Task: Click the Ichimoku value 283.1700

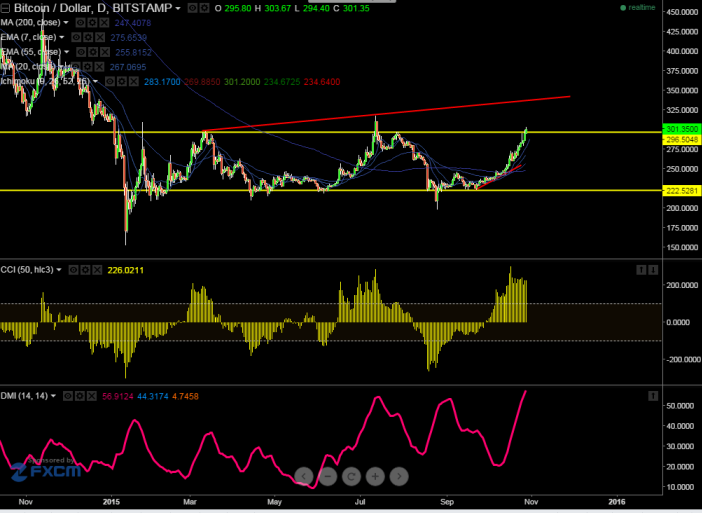Action: [162, 82]
